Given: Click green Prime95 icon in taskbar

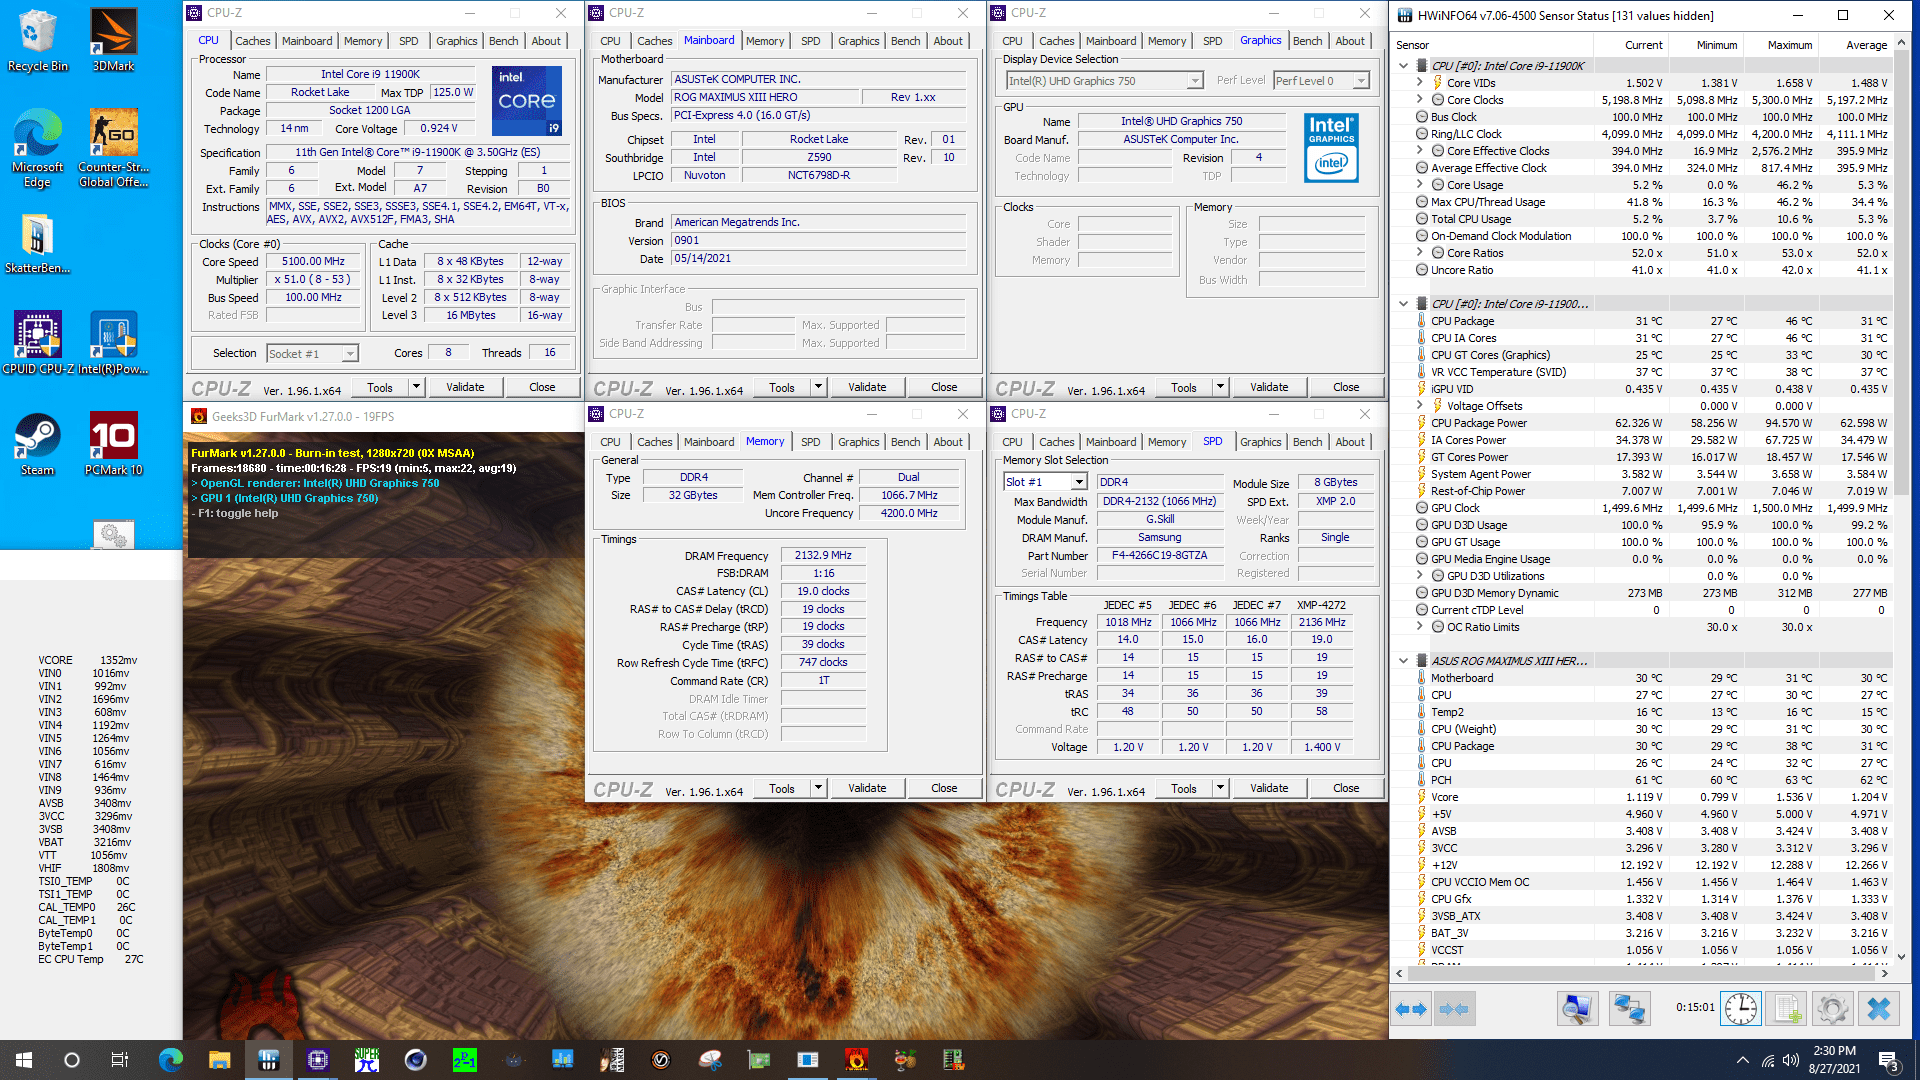Looking at the screenshot, I should click(x=465, y=1060).
